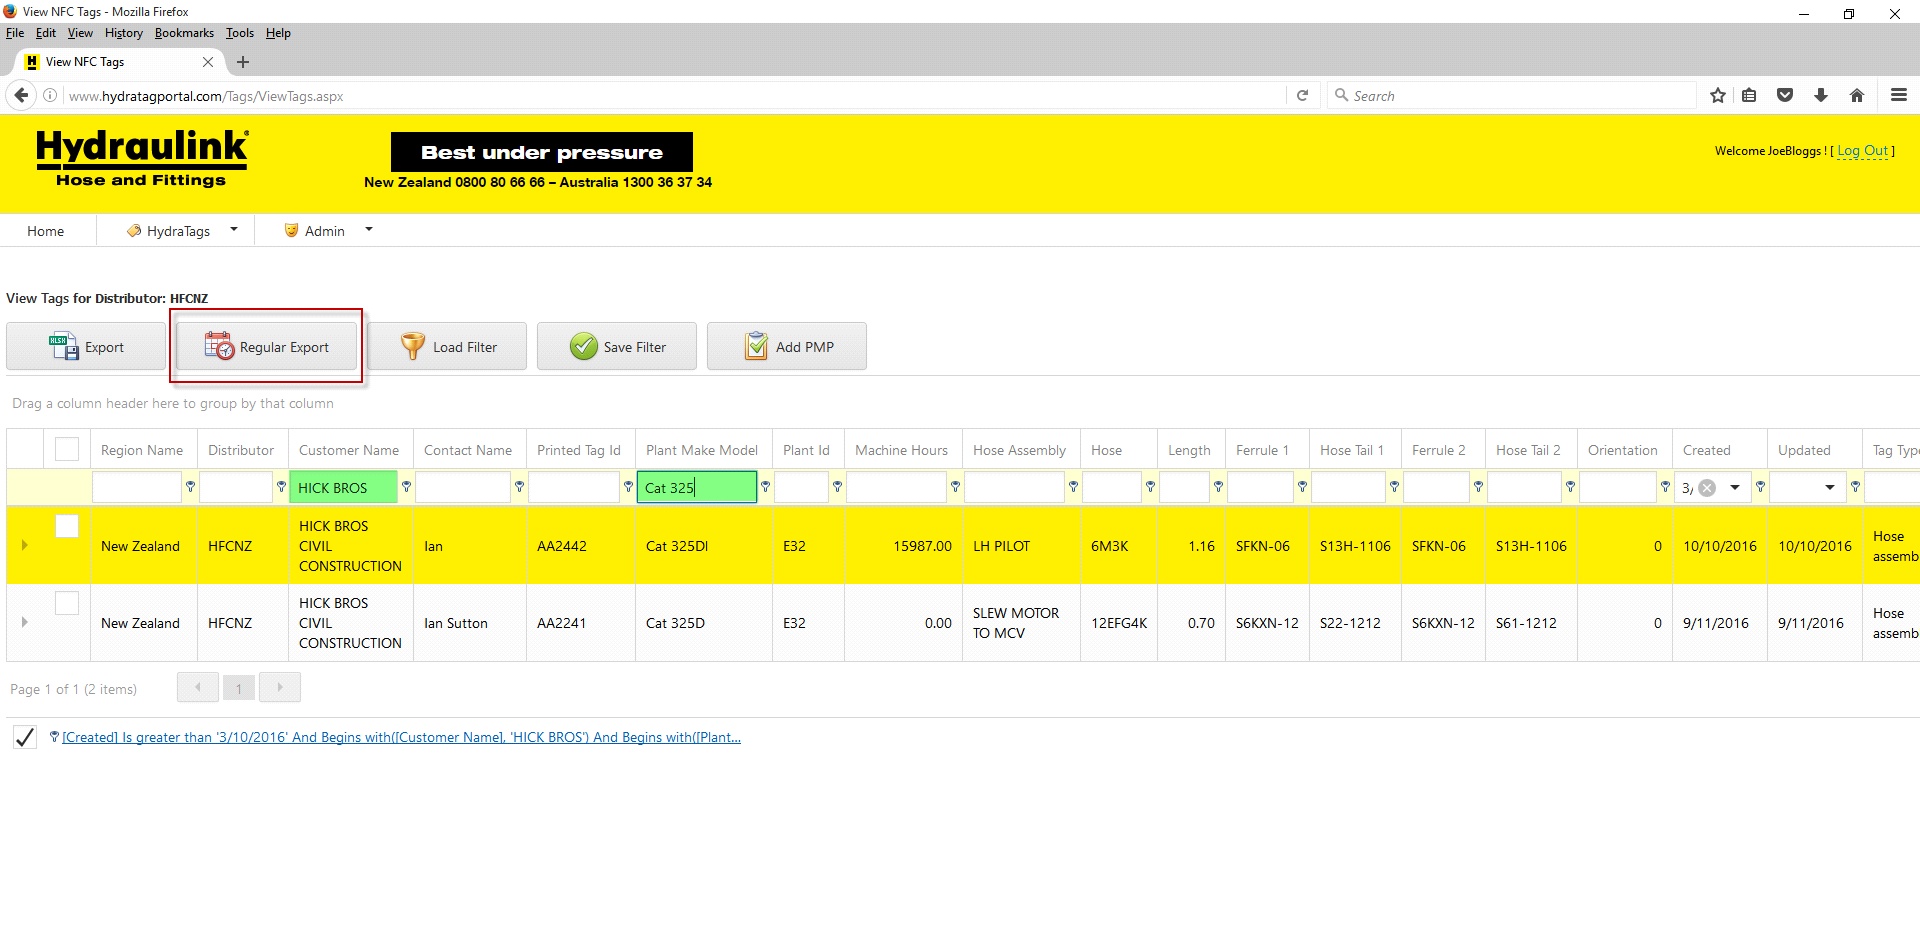Image resolution: width=1920 pixels, height=950 pixels.
Task: Click the bookmark star icon
Action: click(x=1718, y=96)
